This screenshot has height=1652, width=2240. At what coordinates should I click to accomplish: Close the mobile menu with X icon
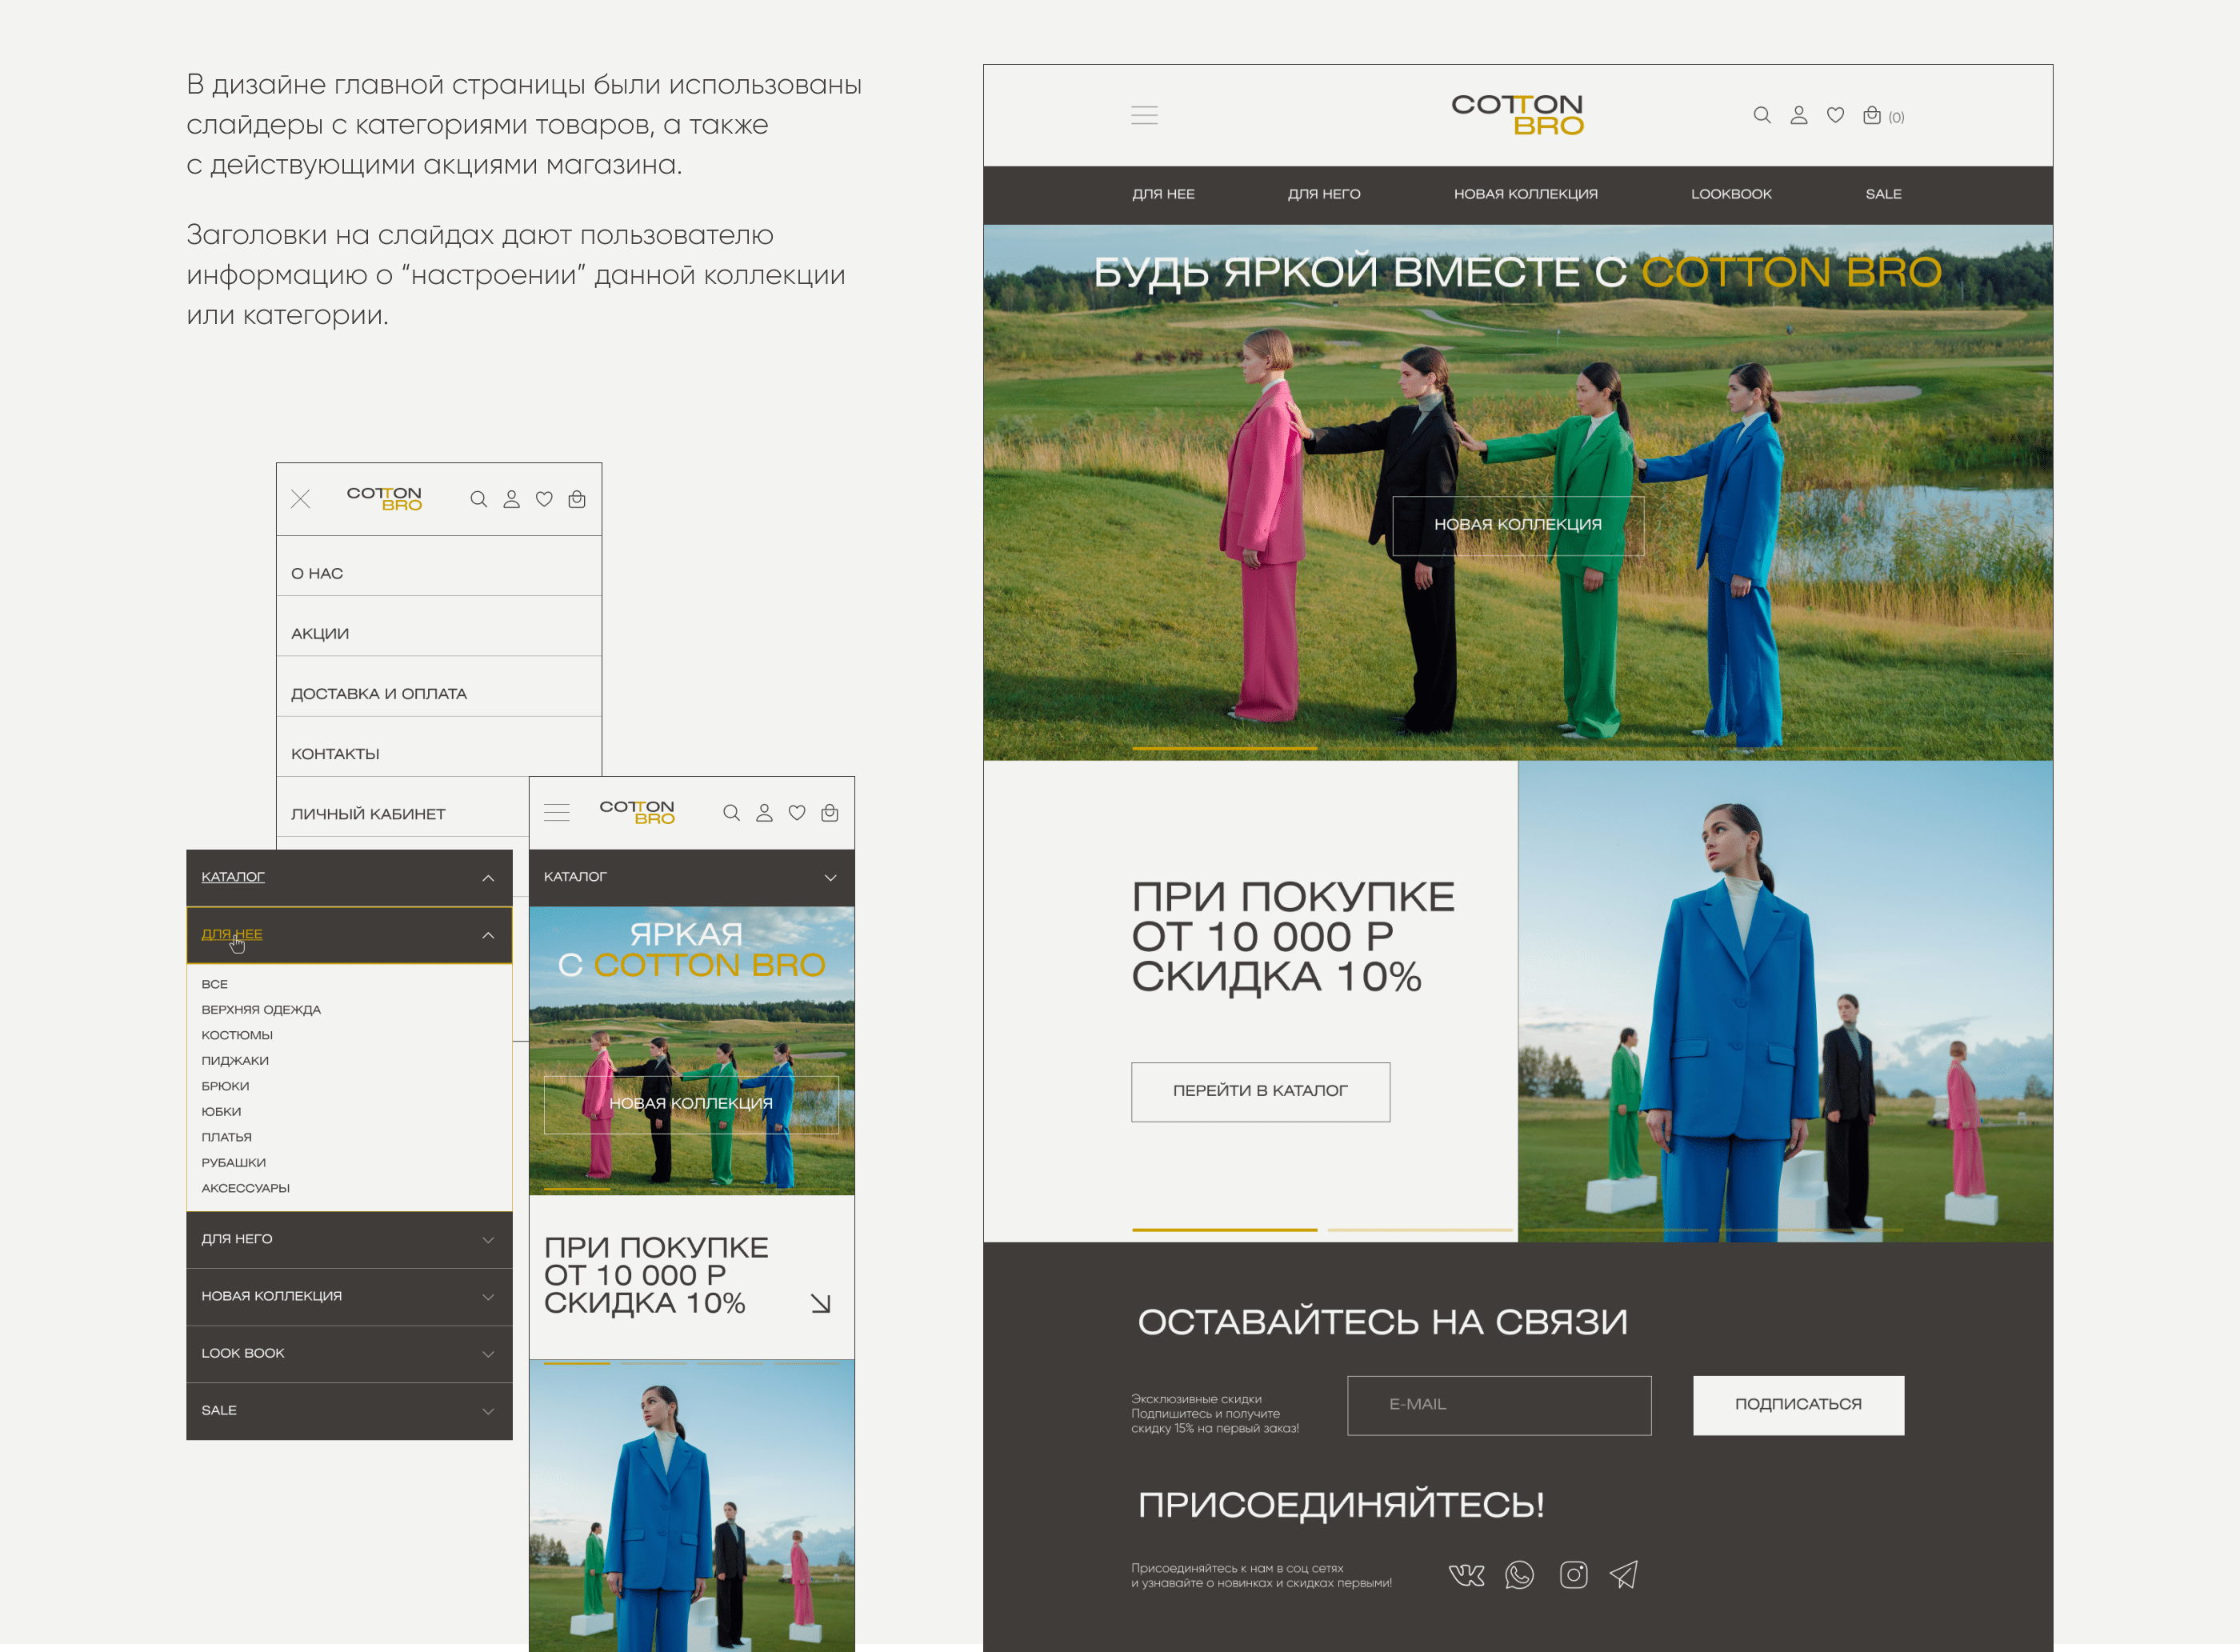click(x=300, y=498)
